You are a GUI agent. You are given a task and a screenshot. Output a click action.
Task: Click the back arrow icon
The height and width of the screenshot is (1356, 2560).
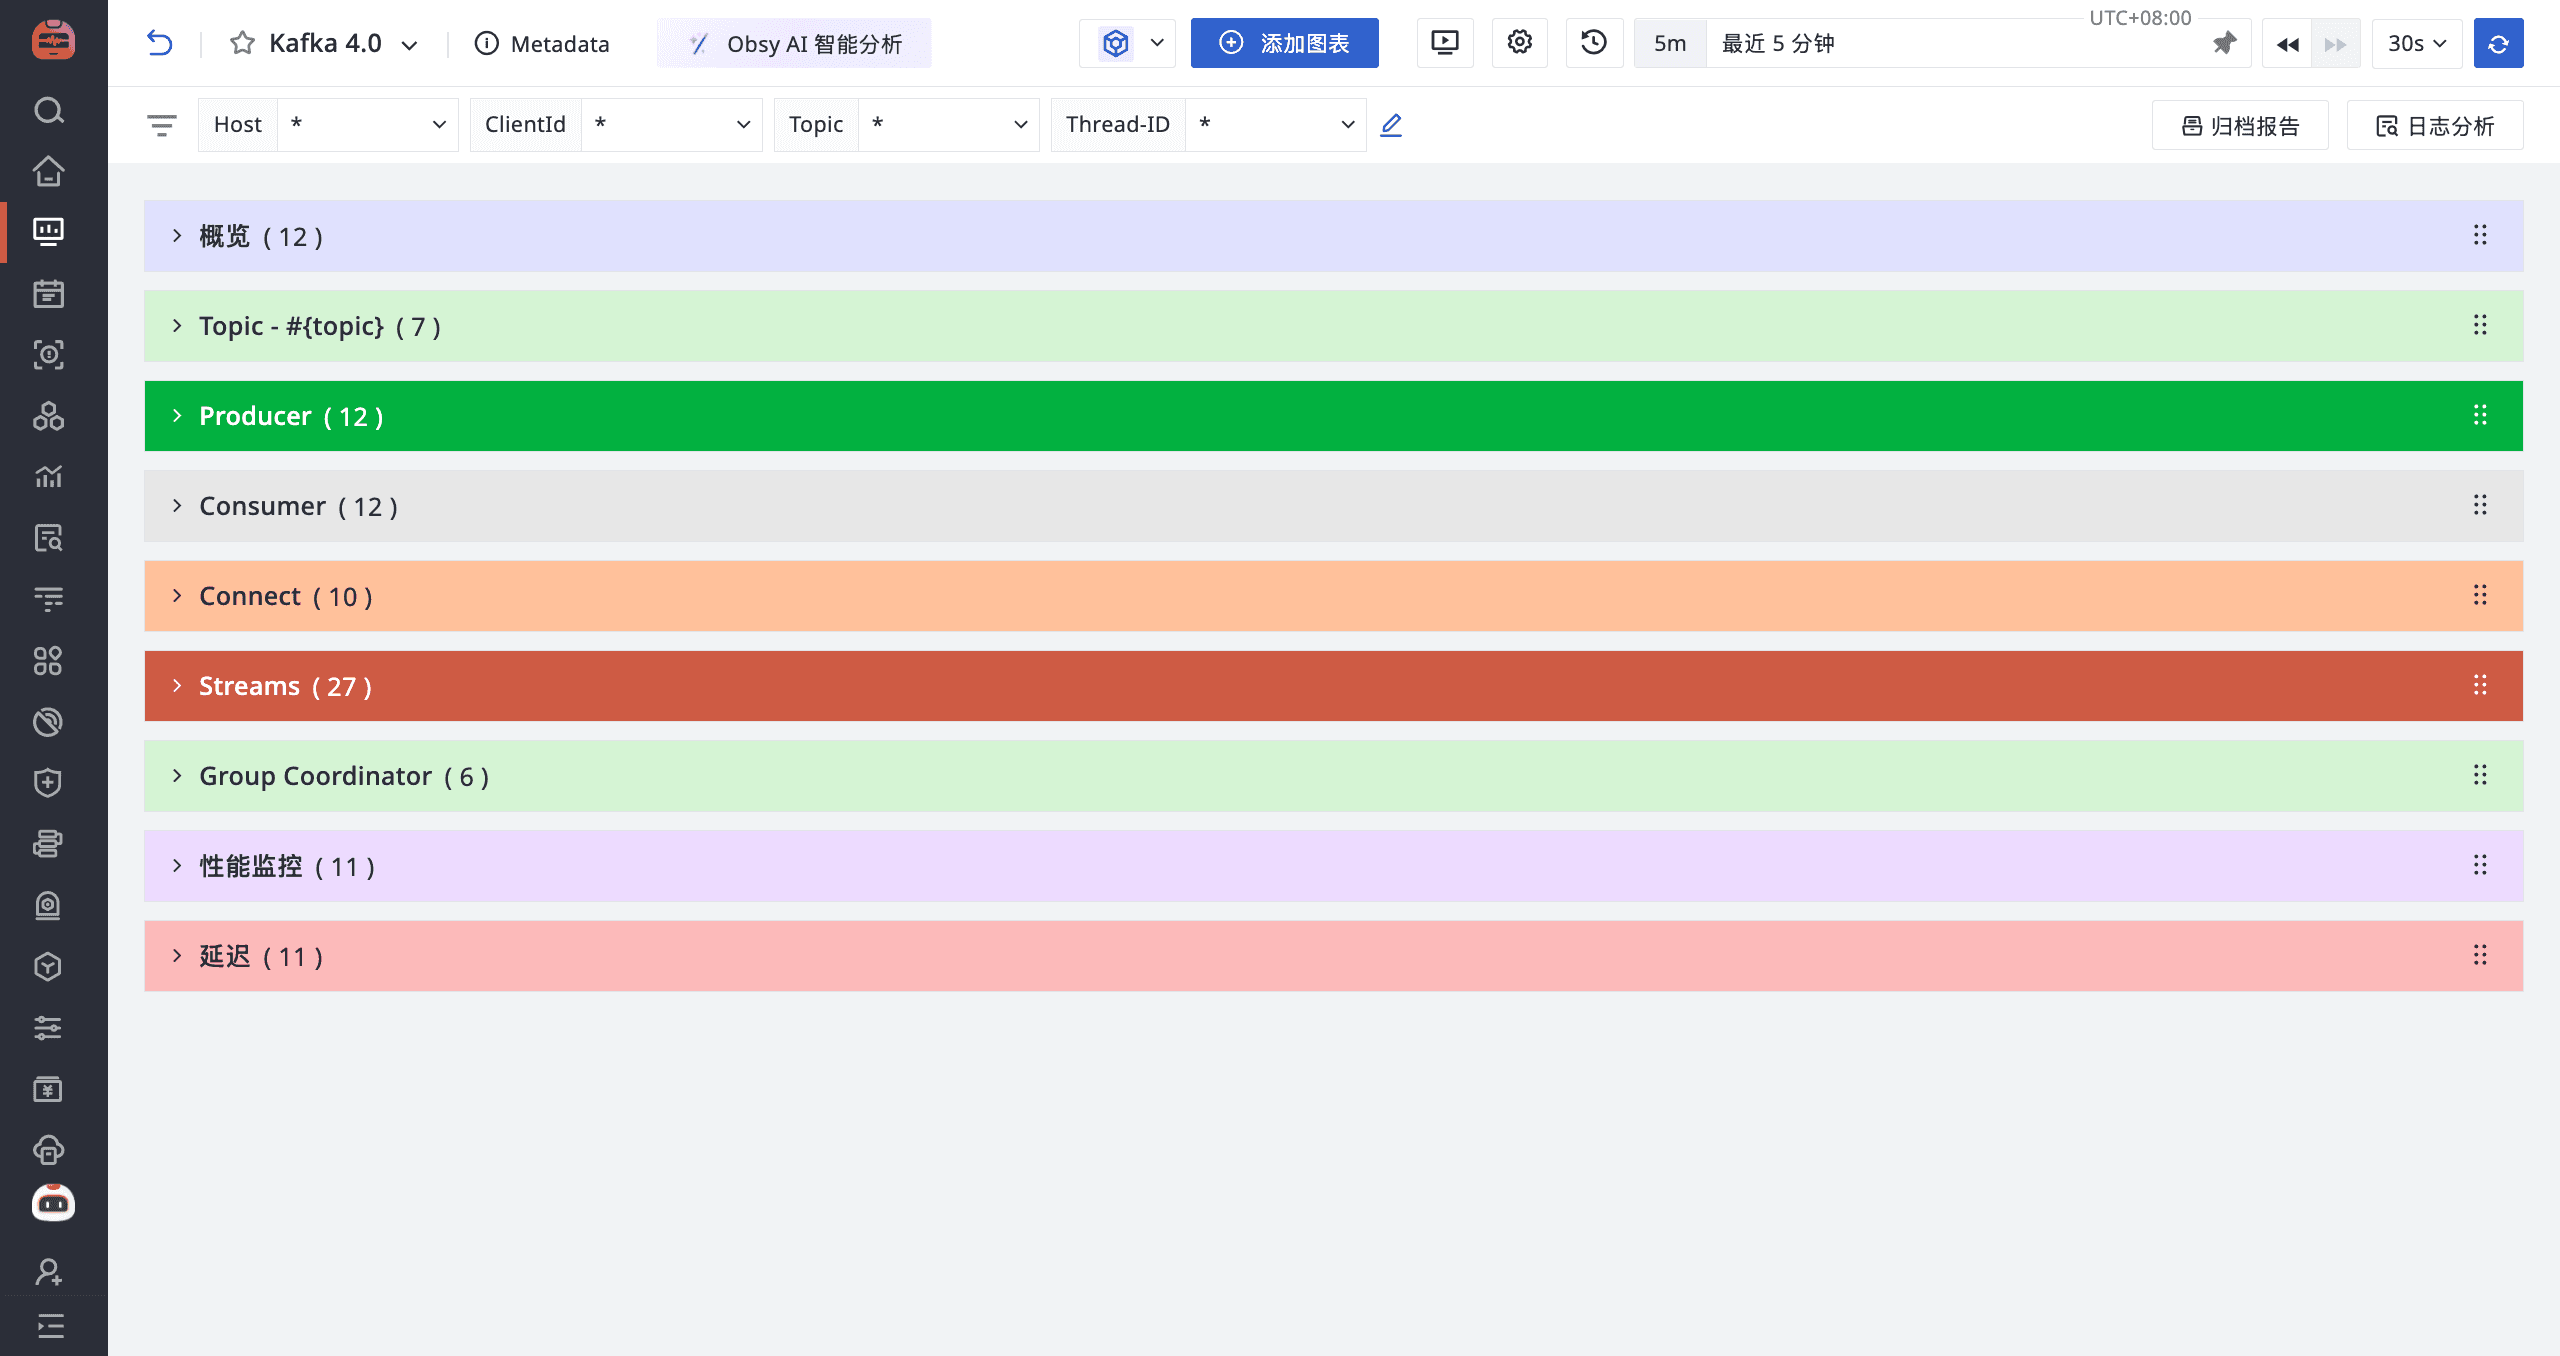point(160,43)
